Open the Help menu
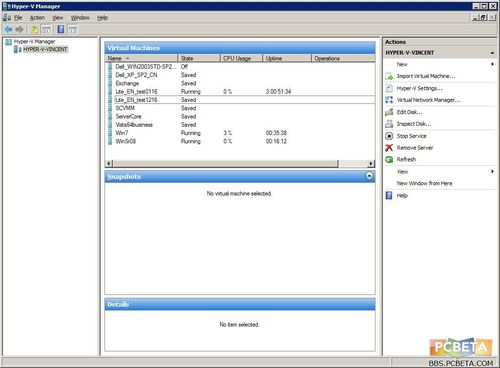The width and height of the screenshot is (500, 368). 102,18
